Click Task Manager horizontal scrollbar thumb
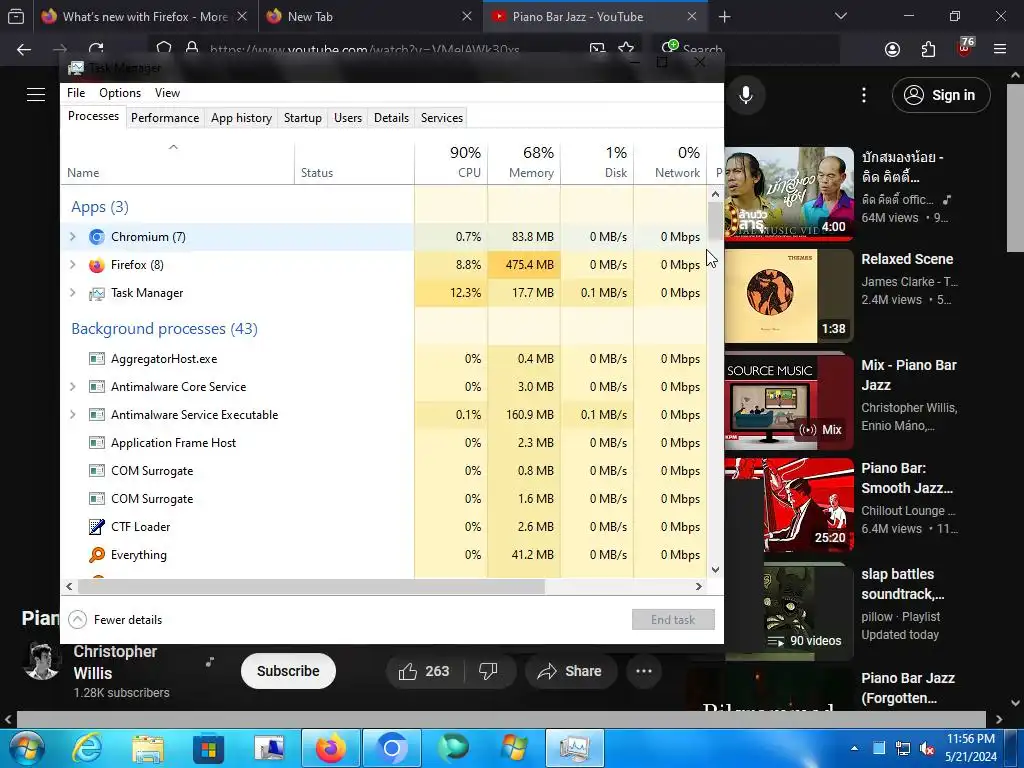1024x768 pixels. (312, 586)
